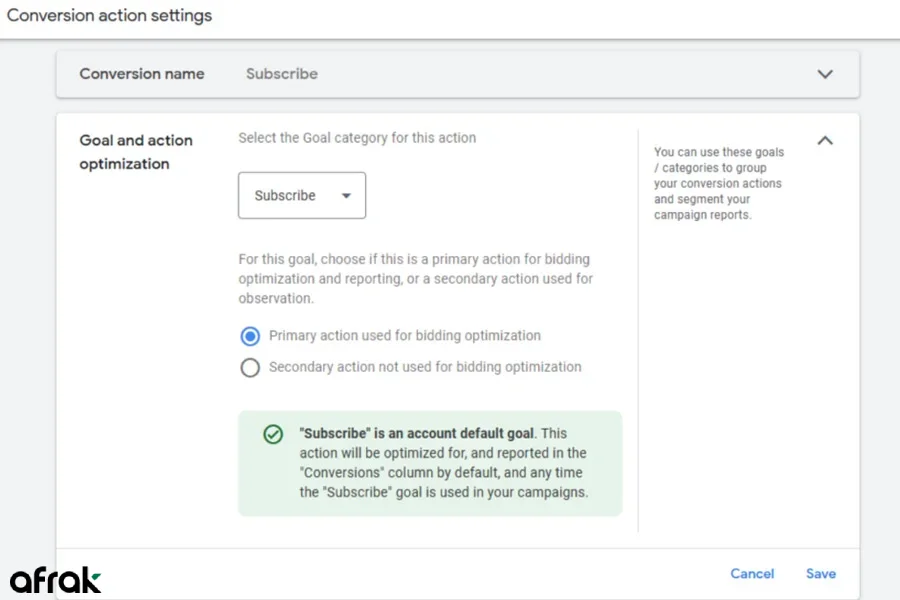Click the dropdown arrow beside Subscribe
The width and height of the screenshot is (900, 600).
[346, 196]
